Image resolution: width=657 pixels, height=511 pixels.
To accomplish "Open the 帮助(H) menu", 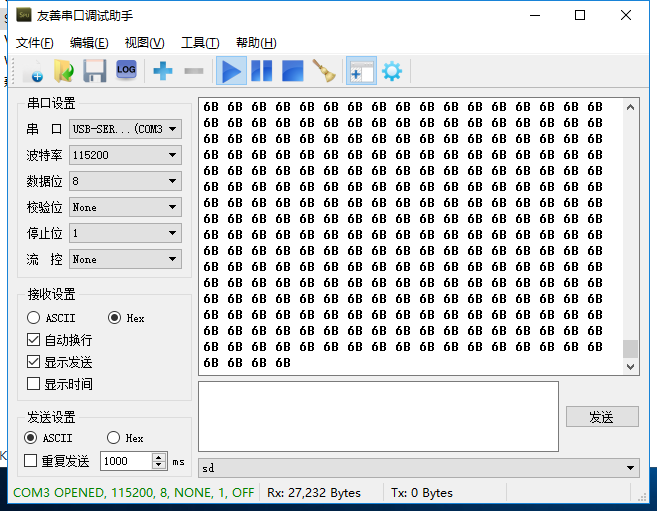I will click(256, 43).
